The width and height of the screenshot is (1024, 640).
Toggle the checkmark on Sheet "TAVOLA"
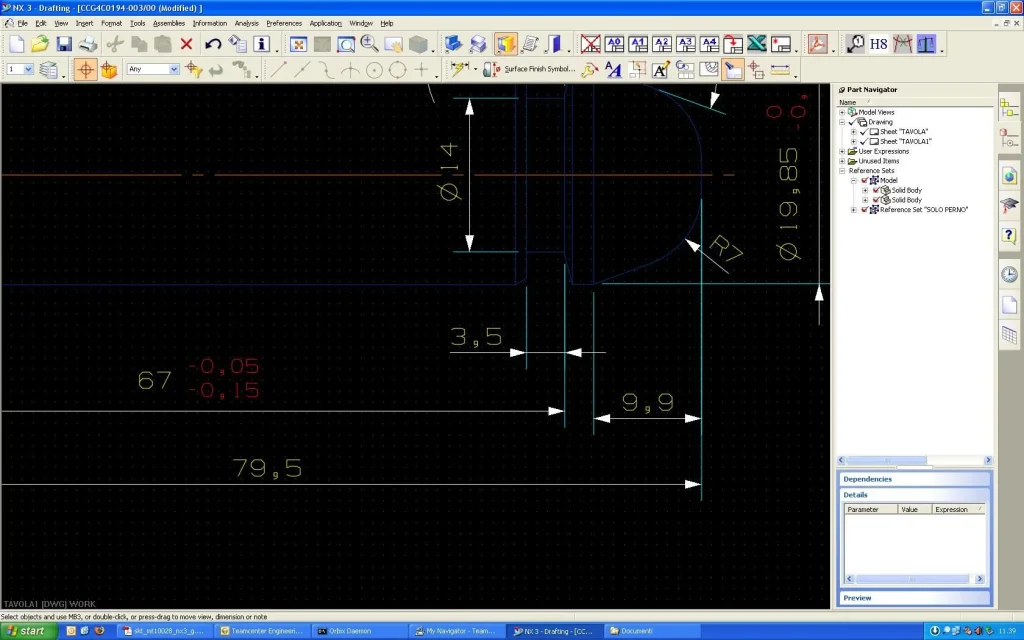click(x=863, y=132)
